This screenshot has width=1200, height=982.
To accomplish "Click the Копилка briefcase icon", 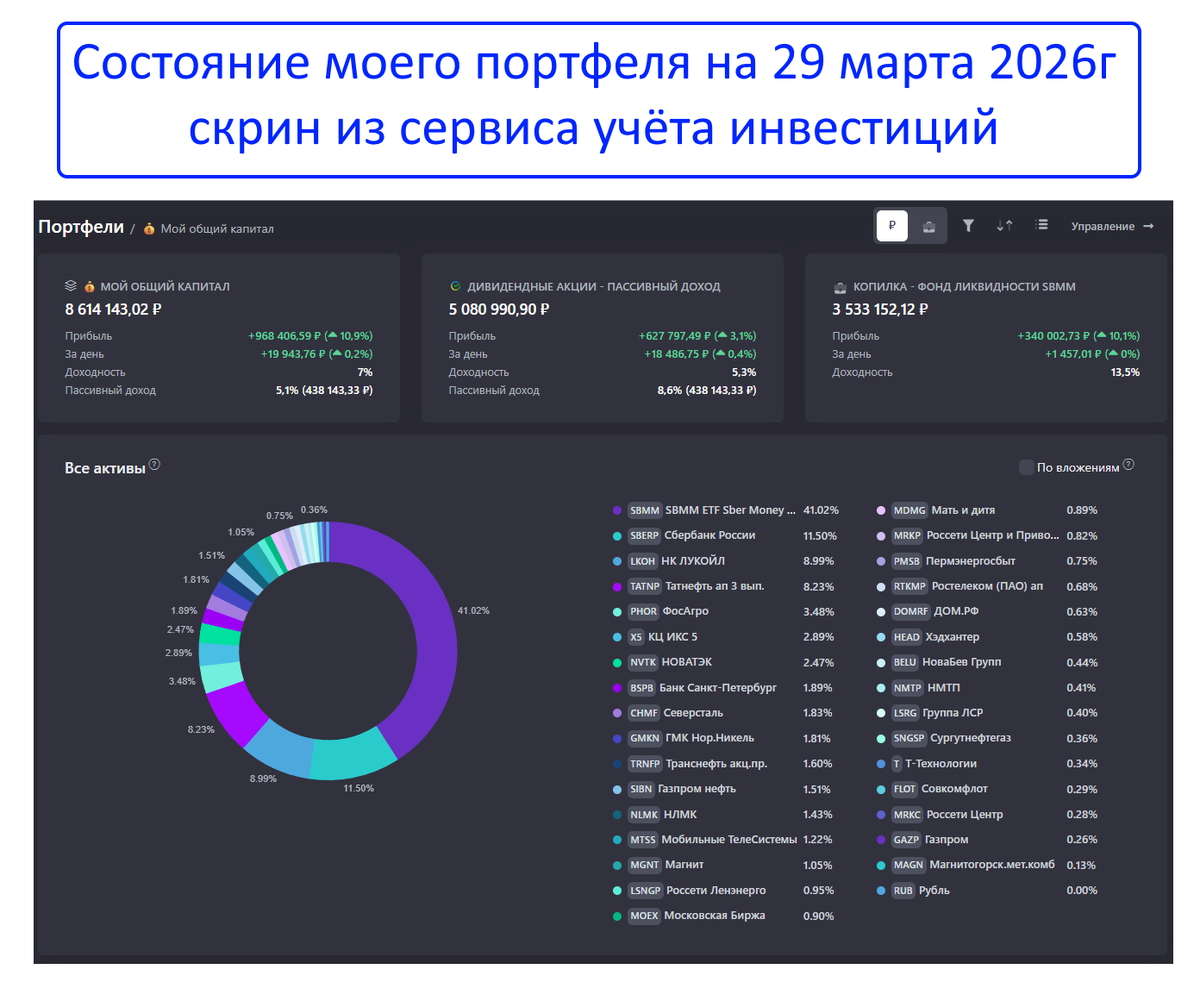I will pos(840,287).
